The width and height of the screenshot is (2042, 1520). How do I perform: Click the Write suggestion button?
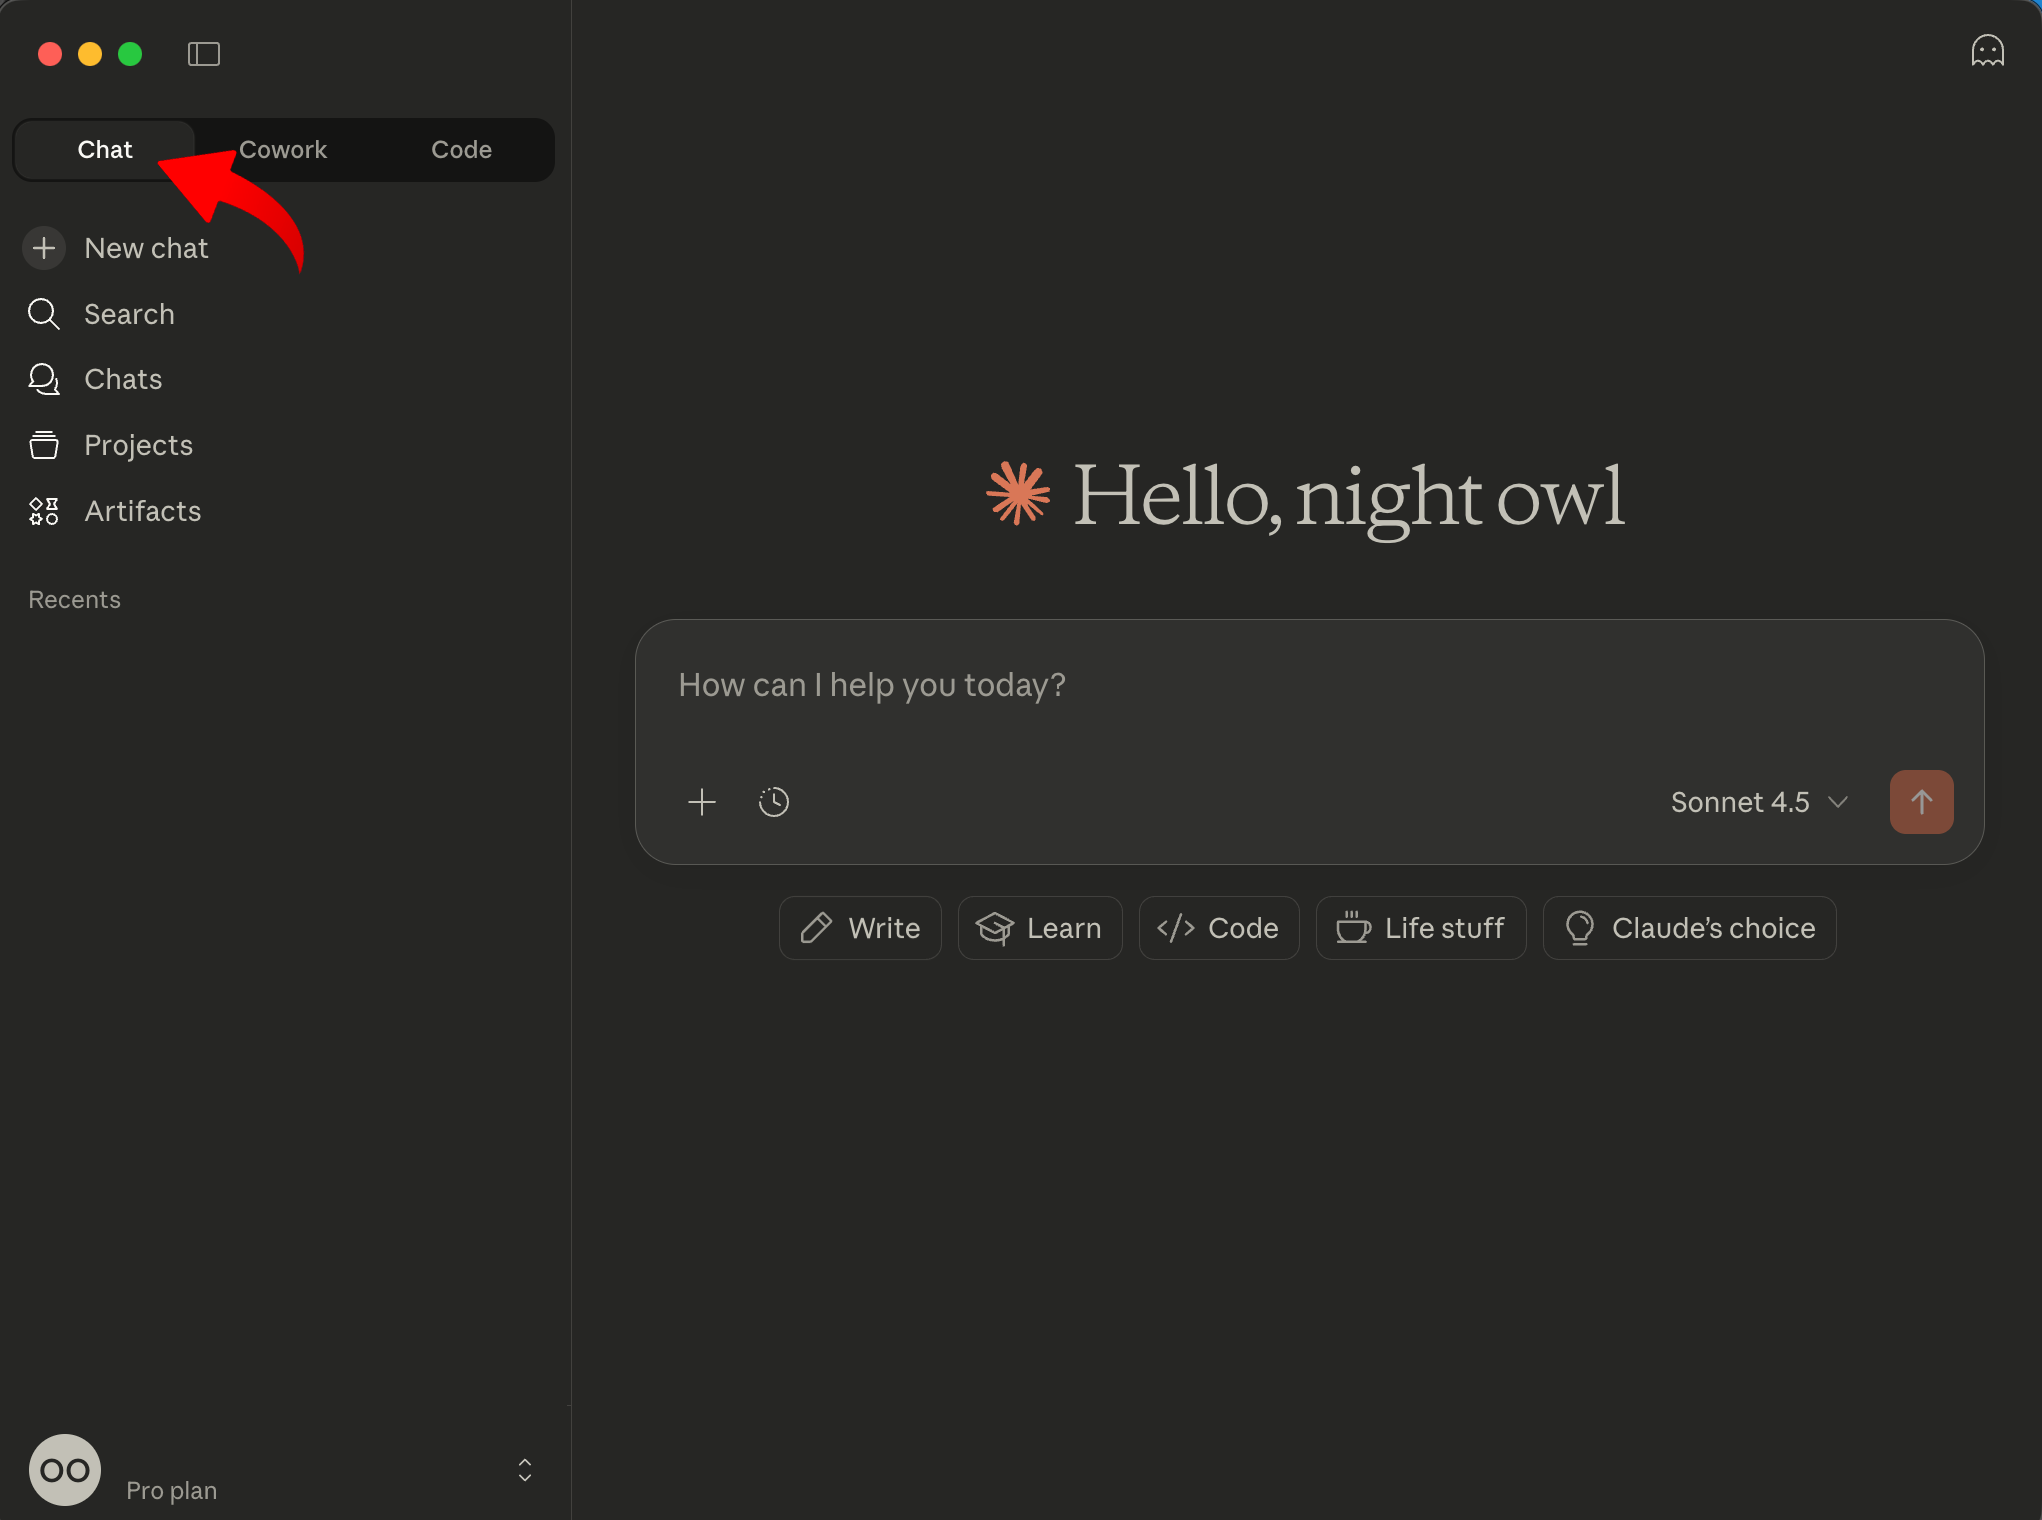pyautogui.click(x=860, y=928)
